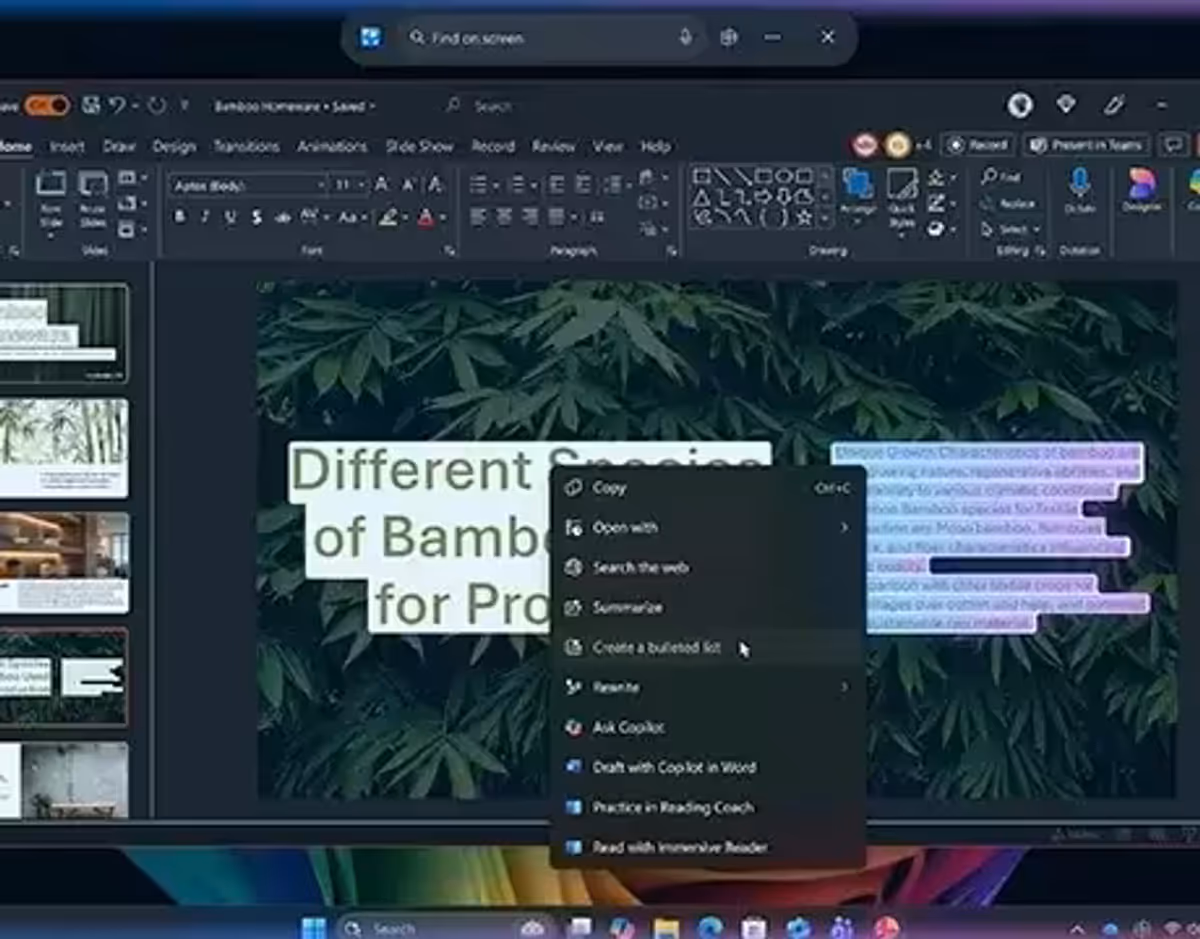
Task: Open the font name combo box
Action: [x=248, y=185]
